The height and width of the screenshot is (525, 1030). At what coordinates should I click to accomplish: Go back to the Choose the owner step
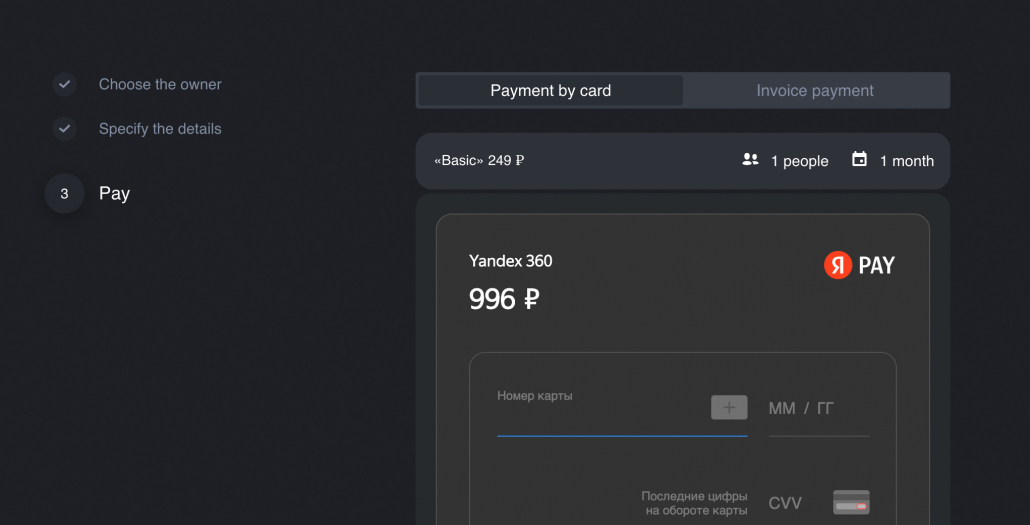pos(160,84)
